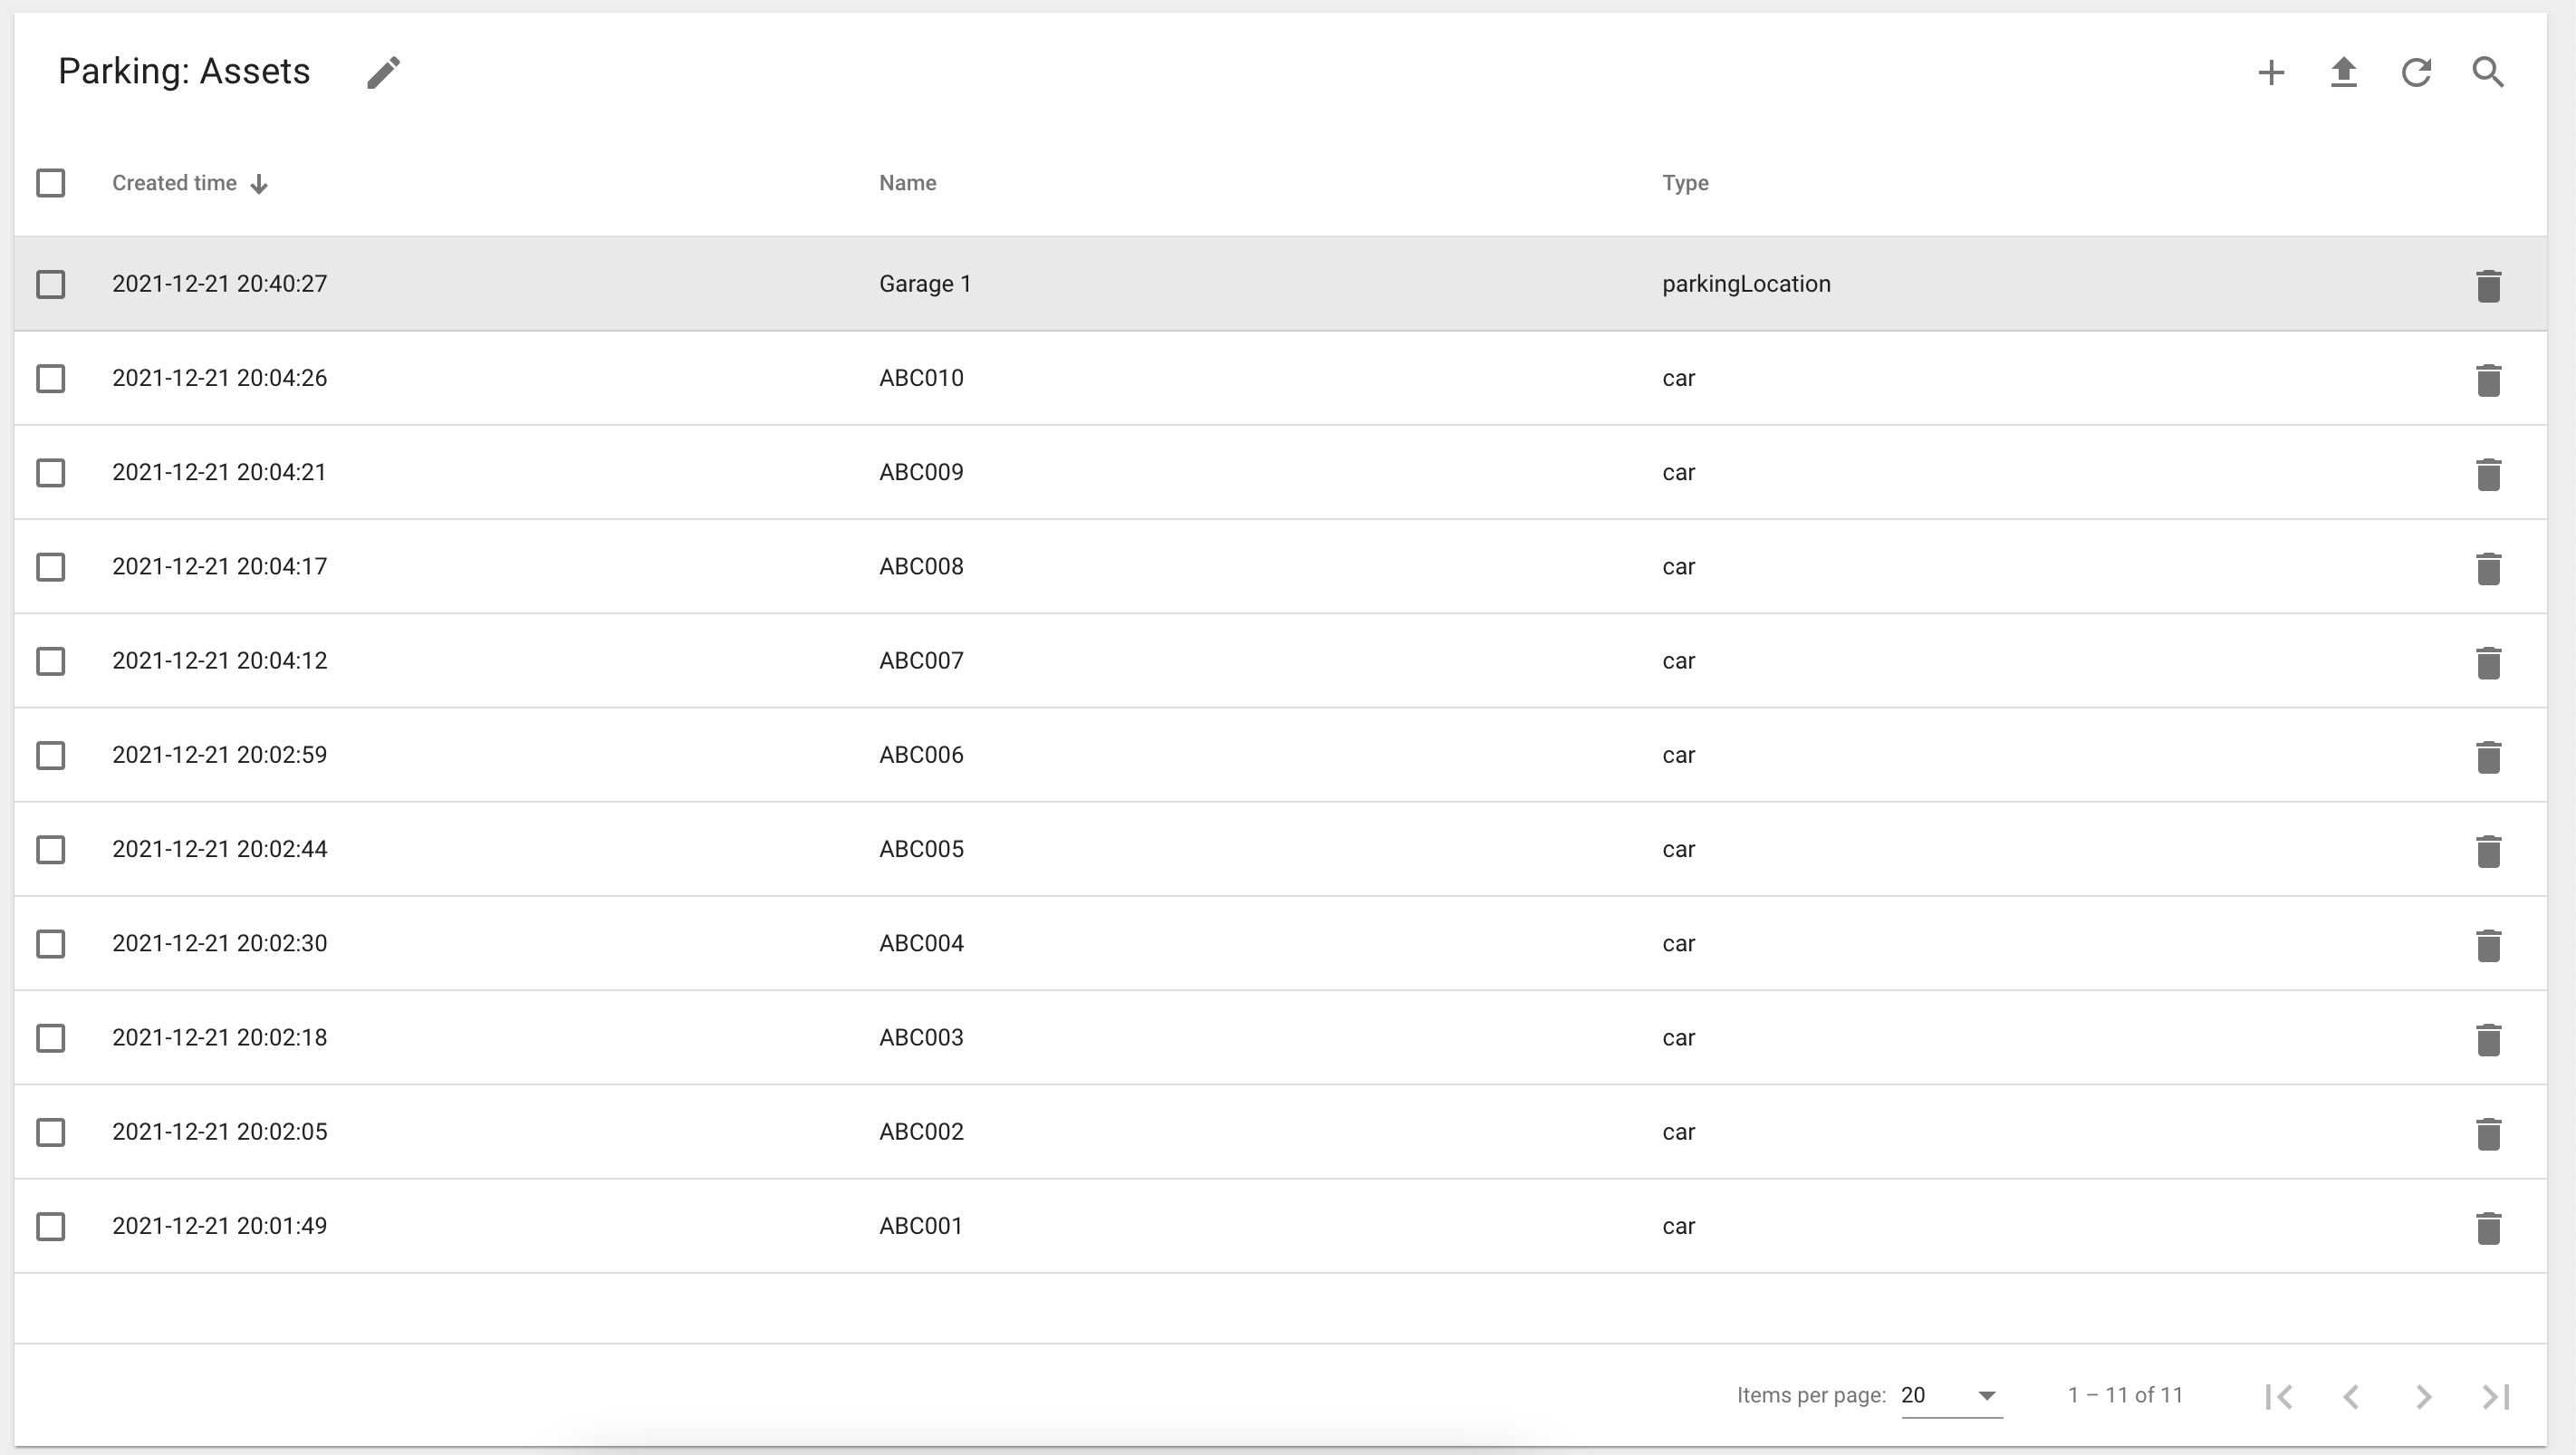Check the ABC009 row checkbox

51,472
